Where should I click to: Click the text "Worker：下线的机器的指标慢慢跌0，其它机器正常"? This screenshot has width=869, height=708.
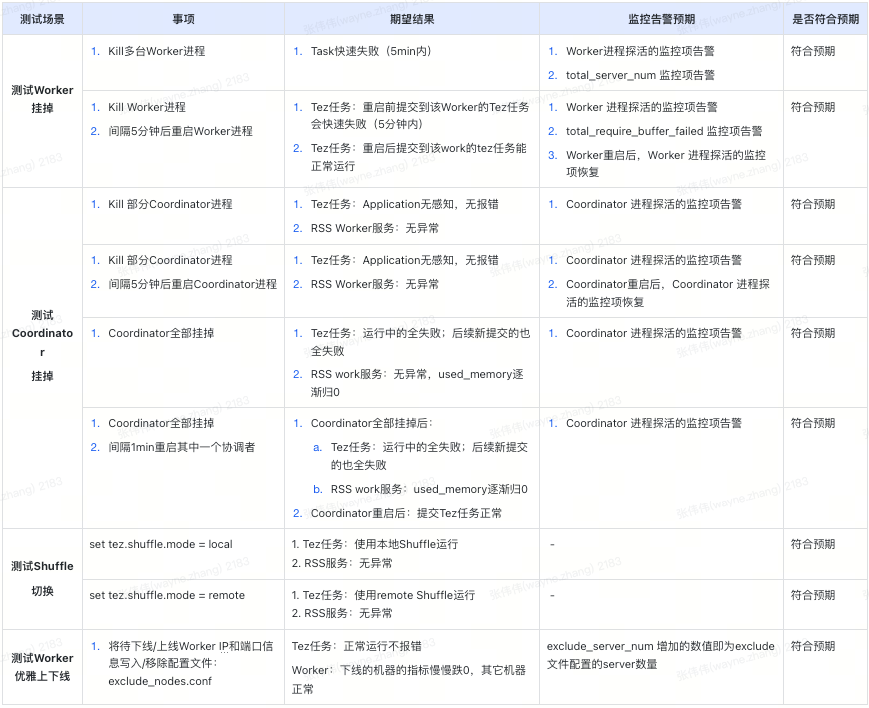click(x=408, y=680)
